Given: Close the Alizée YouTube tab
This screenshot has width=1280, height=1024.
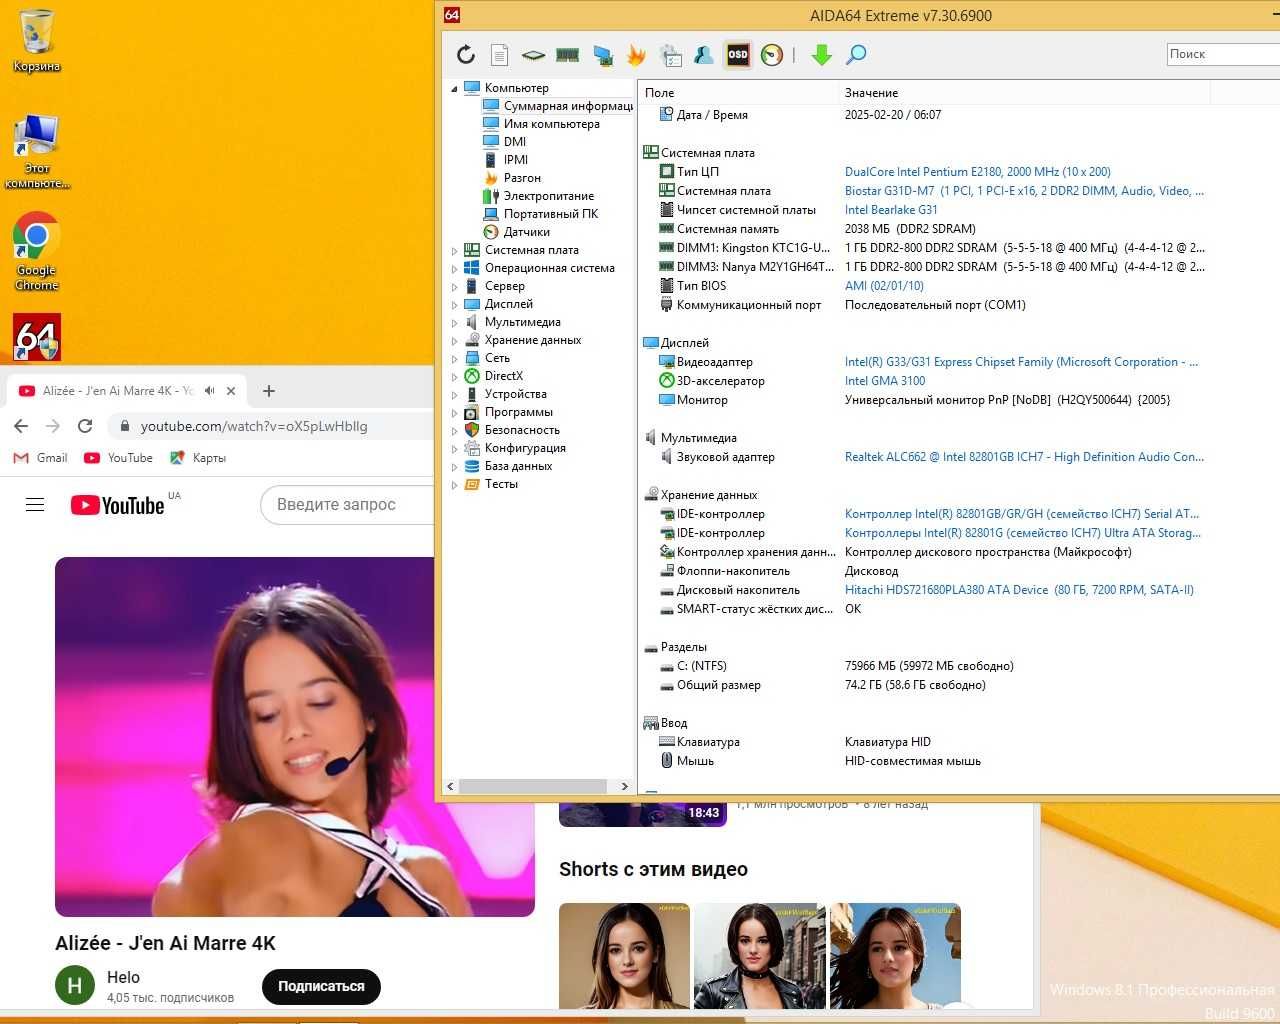Looking at the screenshot, I should [x=231, y=391].
